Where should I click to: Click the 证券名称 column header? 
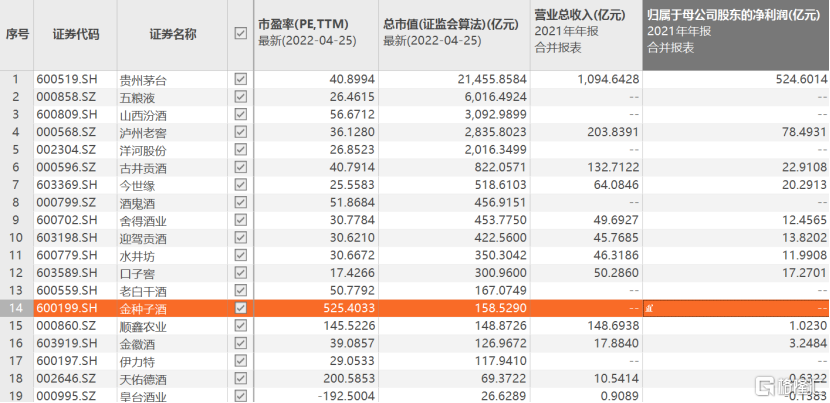tap(173, 35)
